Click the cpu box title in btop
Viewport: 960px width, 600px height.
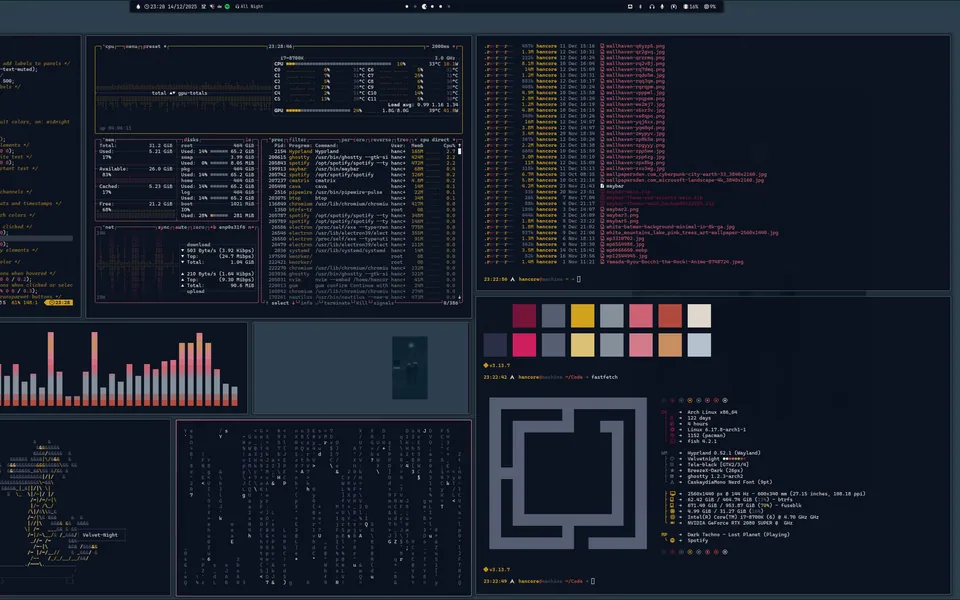tap(109, 47)
